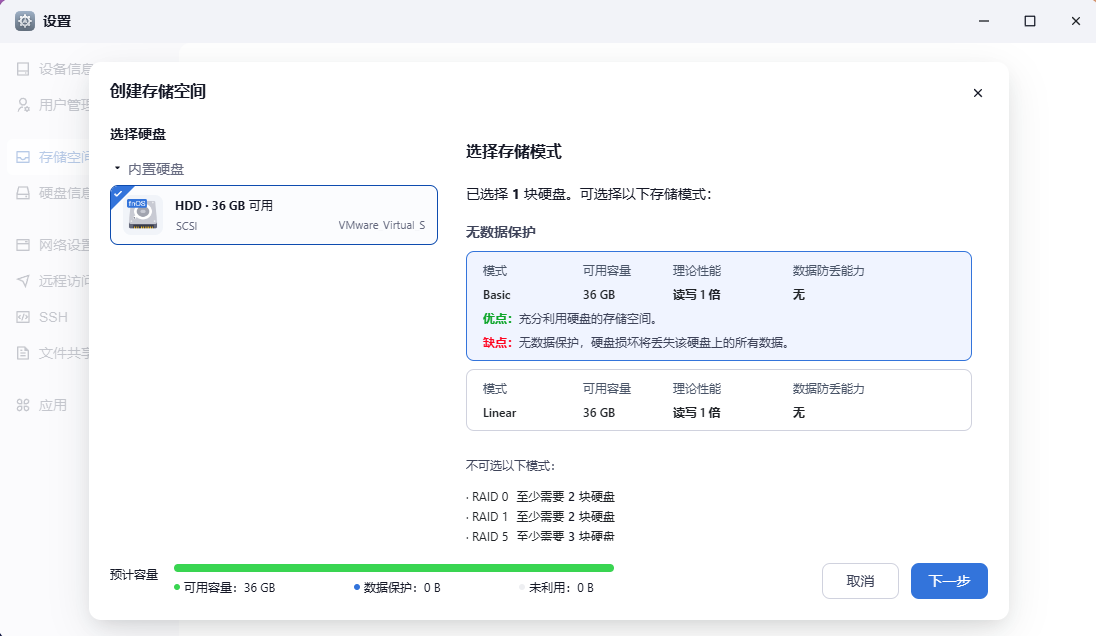
Task: Click the 下一步 button
Action: click(x=949, y=581)
